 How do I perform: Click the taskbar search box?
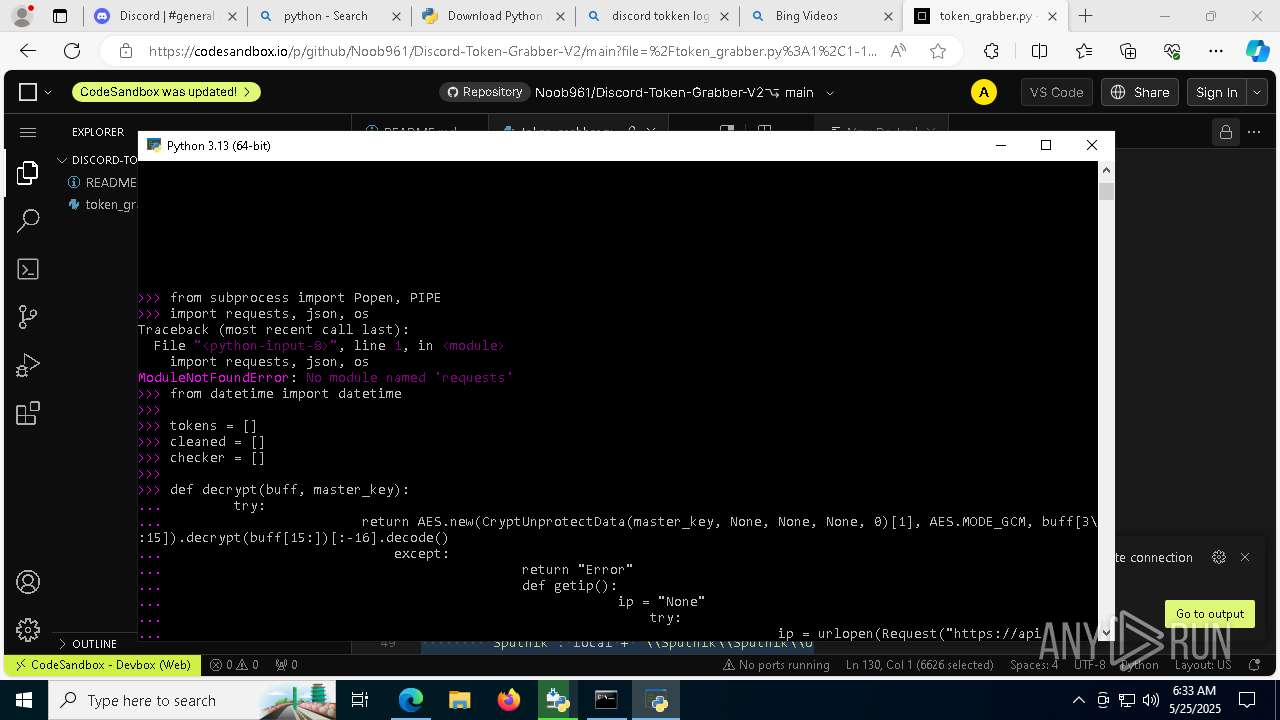tap(193, 700)
